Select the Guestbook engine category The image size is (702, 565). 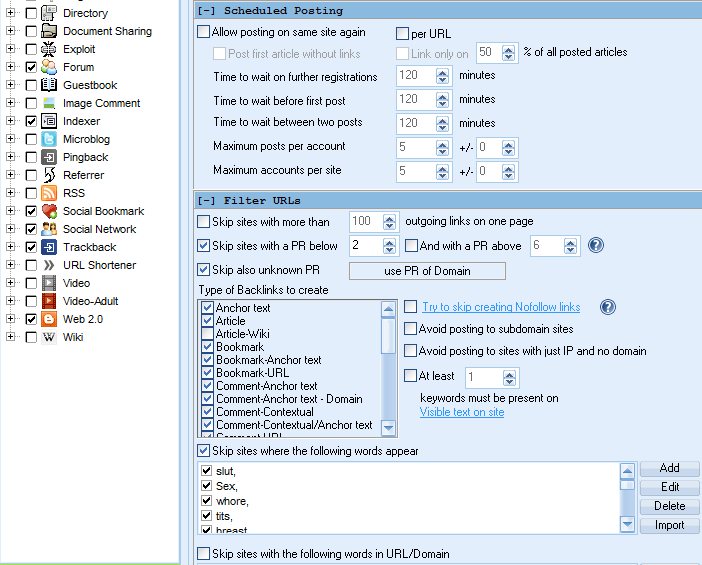(89, 85)
